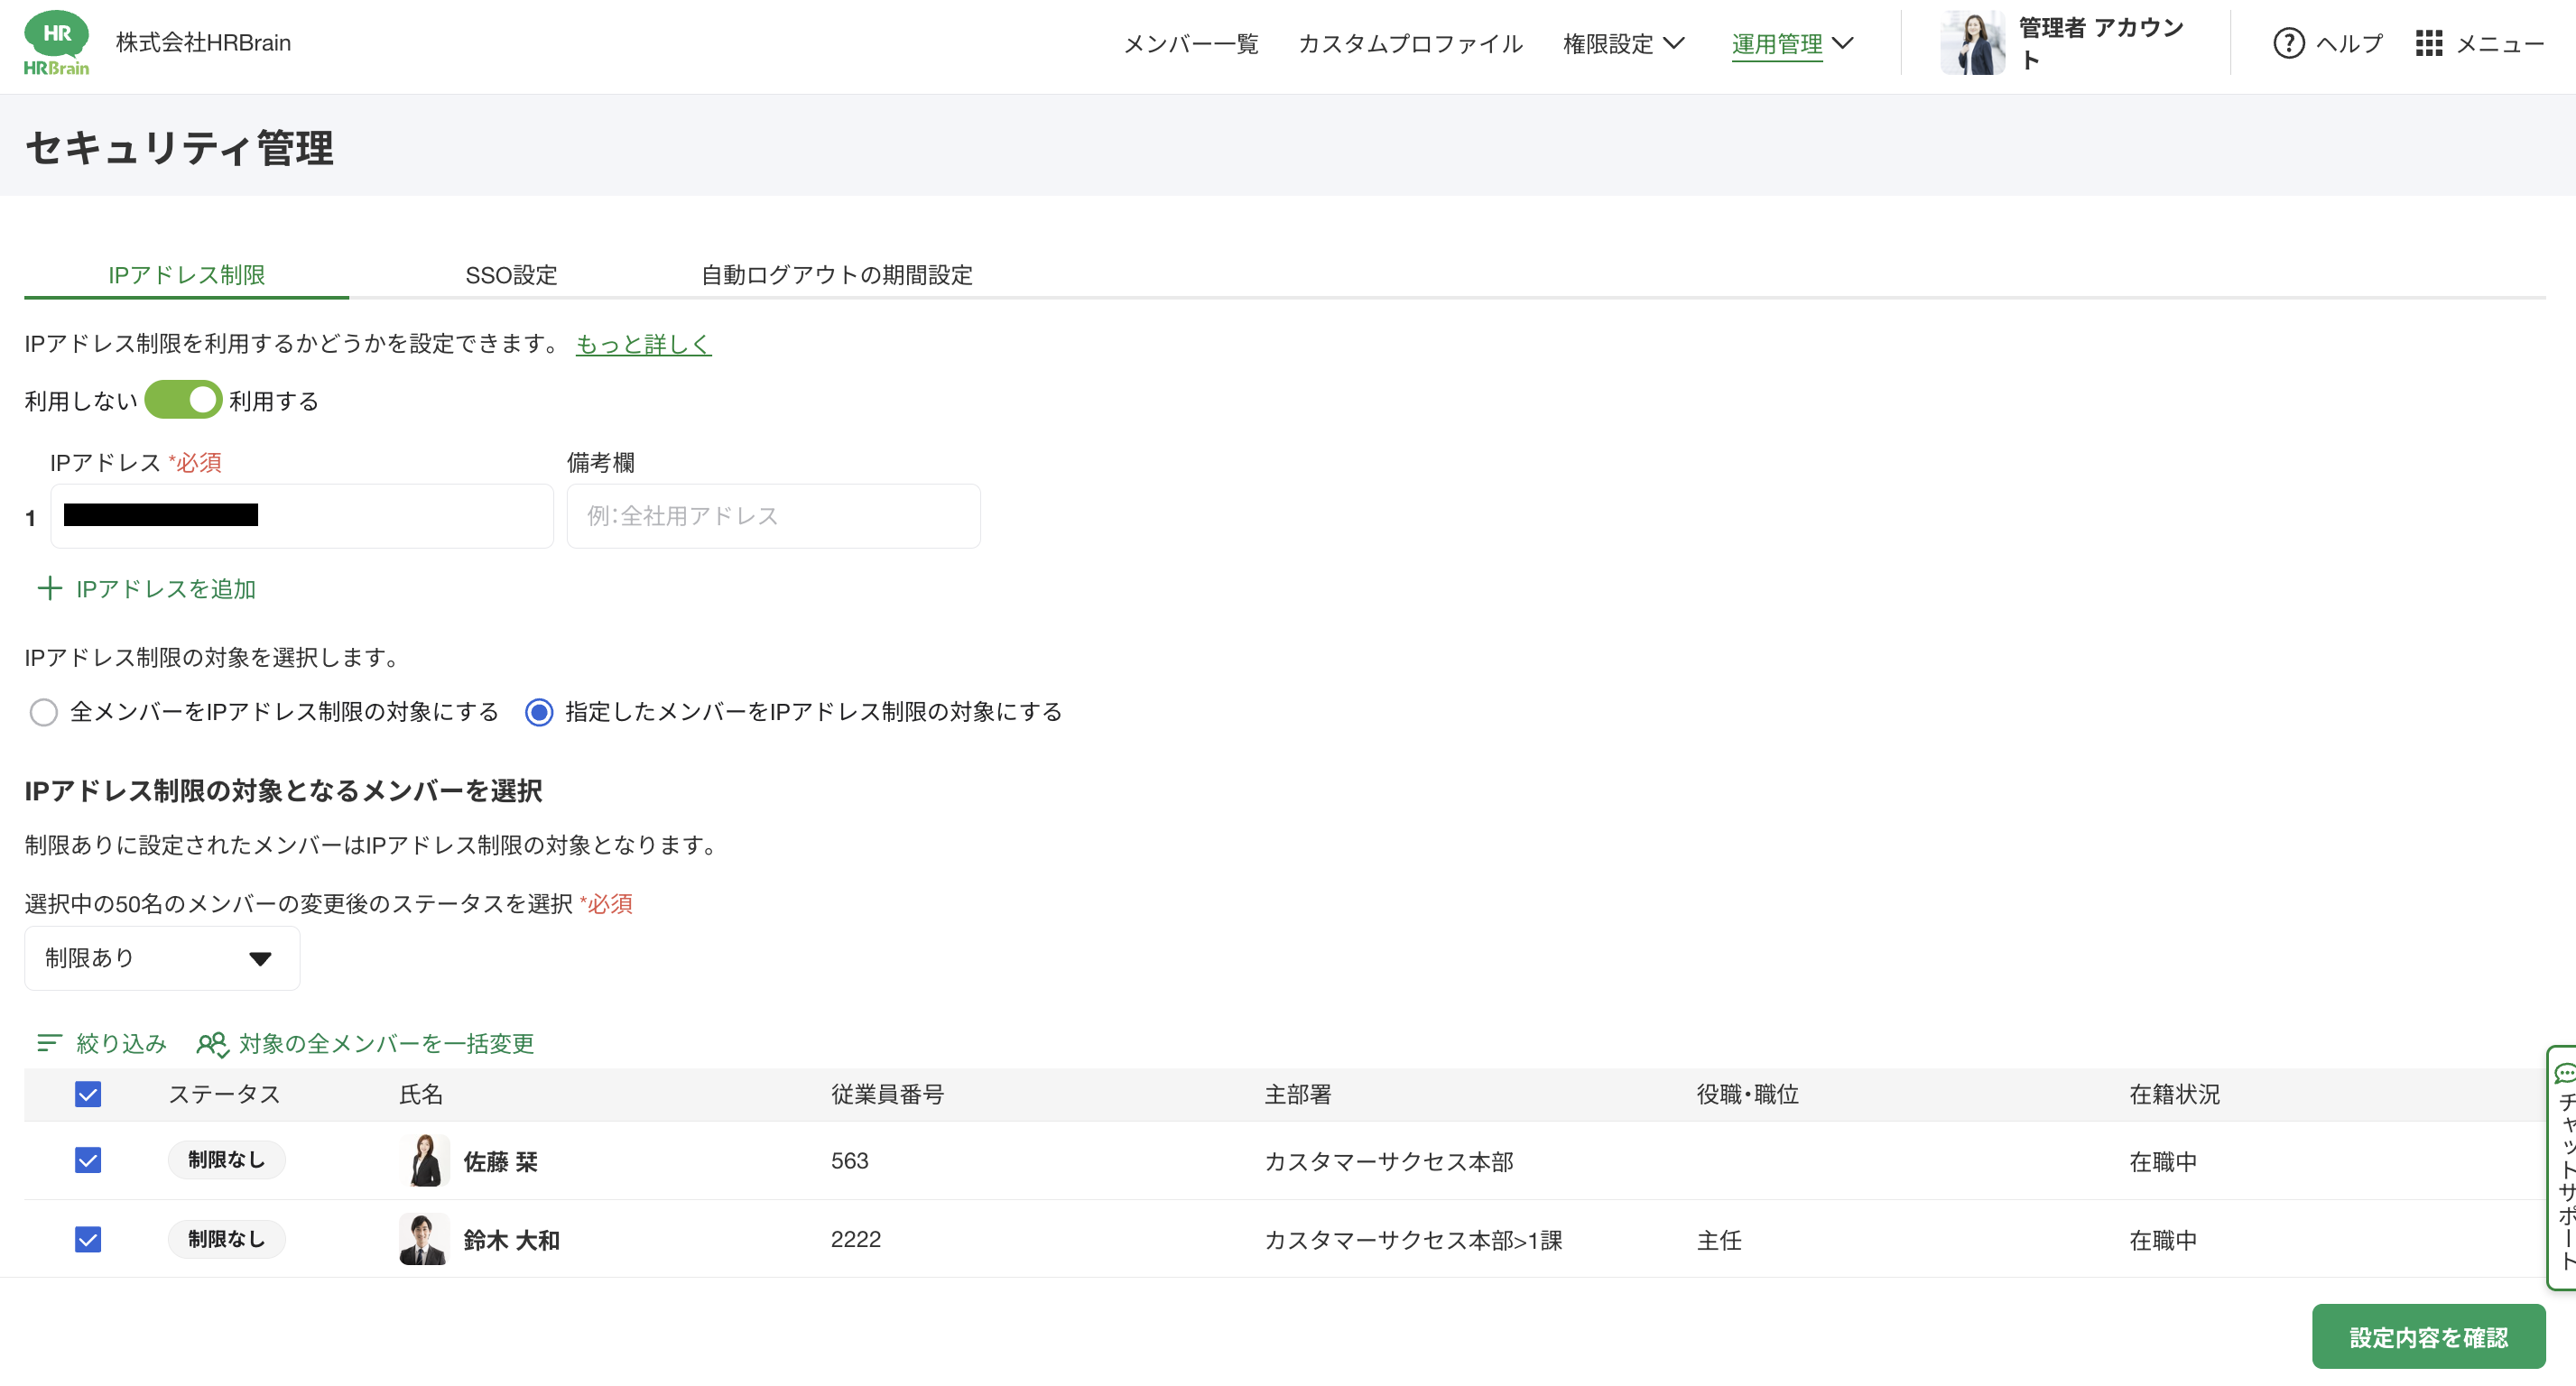2576x1386 pixels.
Task: Open the 自動ログアウトの期間設定 tab
Action: 836,275
